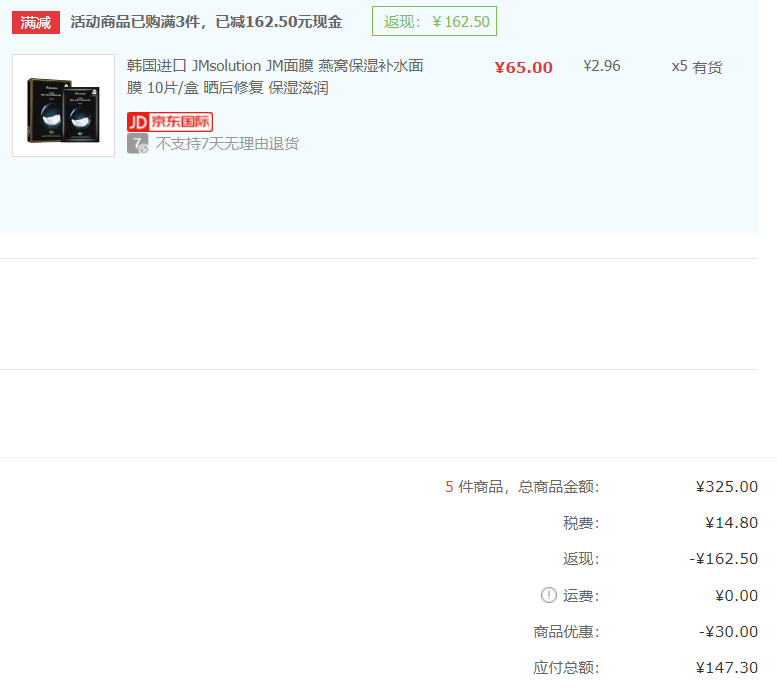This screenshot has width=777, height=695.
Task: Click the ¥2.96 amount in product row
Action: pos(602,66)
